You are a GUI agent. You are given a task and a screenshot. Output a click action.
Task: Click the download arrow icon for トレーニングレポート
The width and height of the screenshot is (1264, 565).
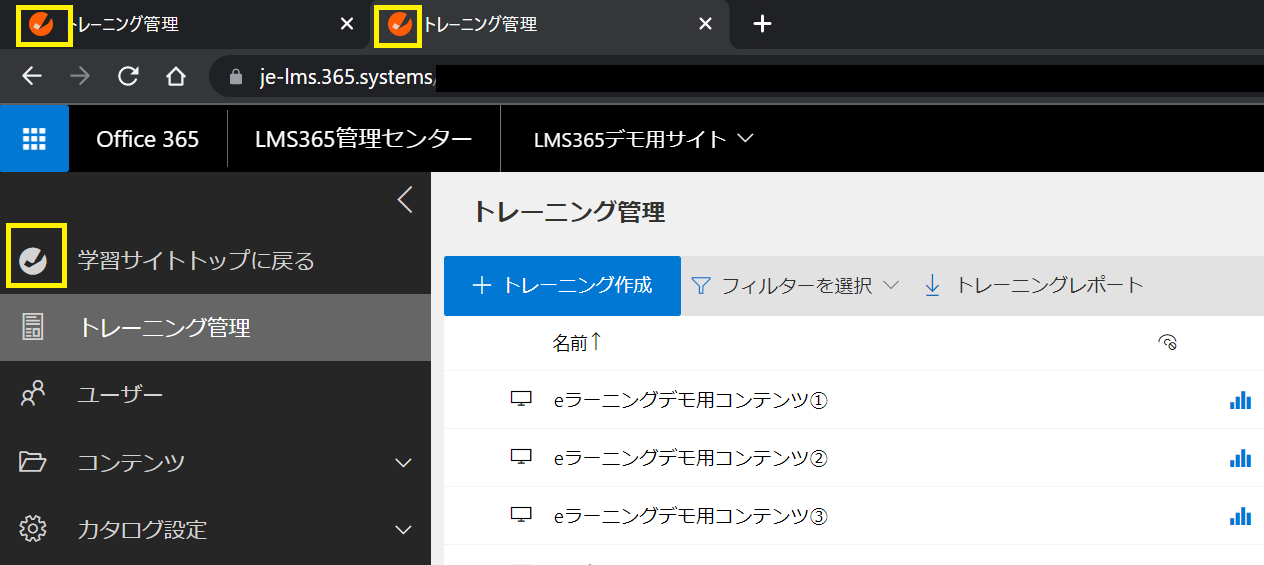pyautogui.click(x=932, y=286)
